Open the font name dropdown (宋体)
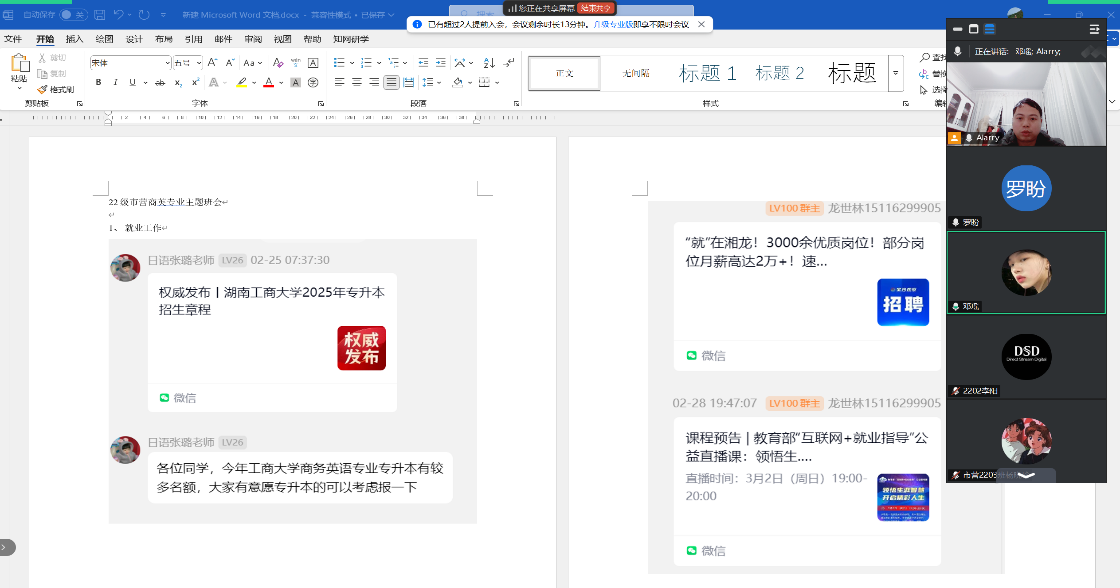The height and width of the screenshot is (588, 1120). 166,63
